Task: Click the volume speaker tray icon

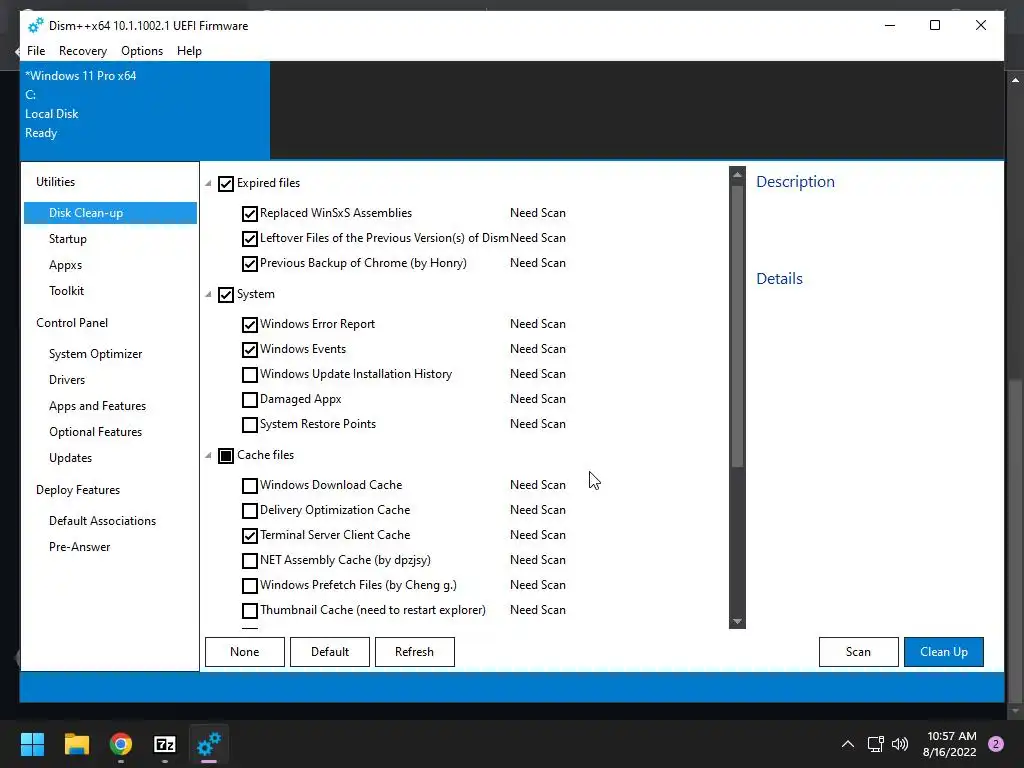Action: click(900, 744)
